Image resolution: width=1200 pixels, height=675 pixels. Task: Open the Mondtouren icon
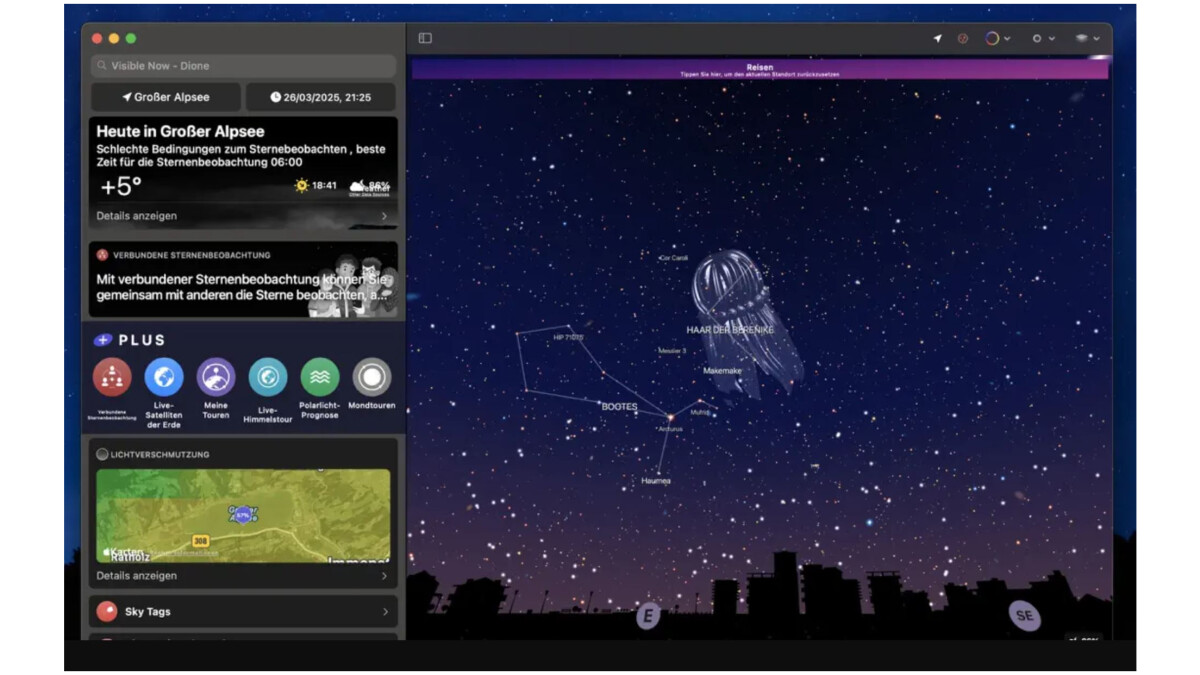click(x=372, y=377)
